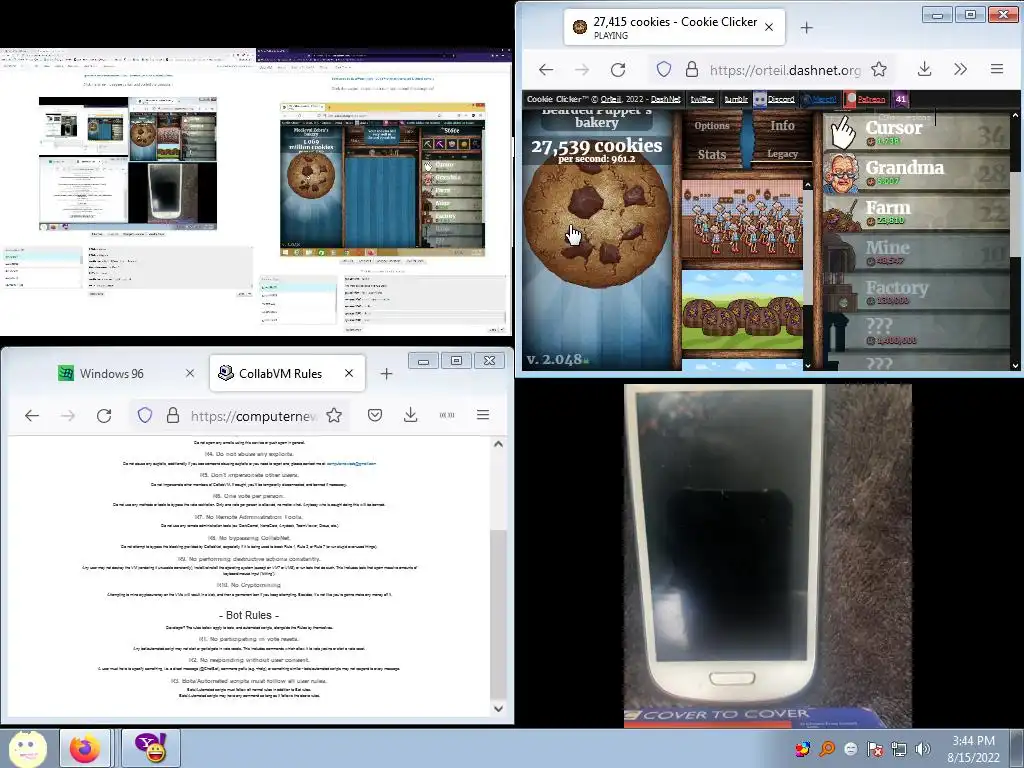Save CollabVM Rules page to Pocket

375,415
